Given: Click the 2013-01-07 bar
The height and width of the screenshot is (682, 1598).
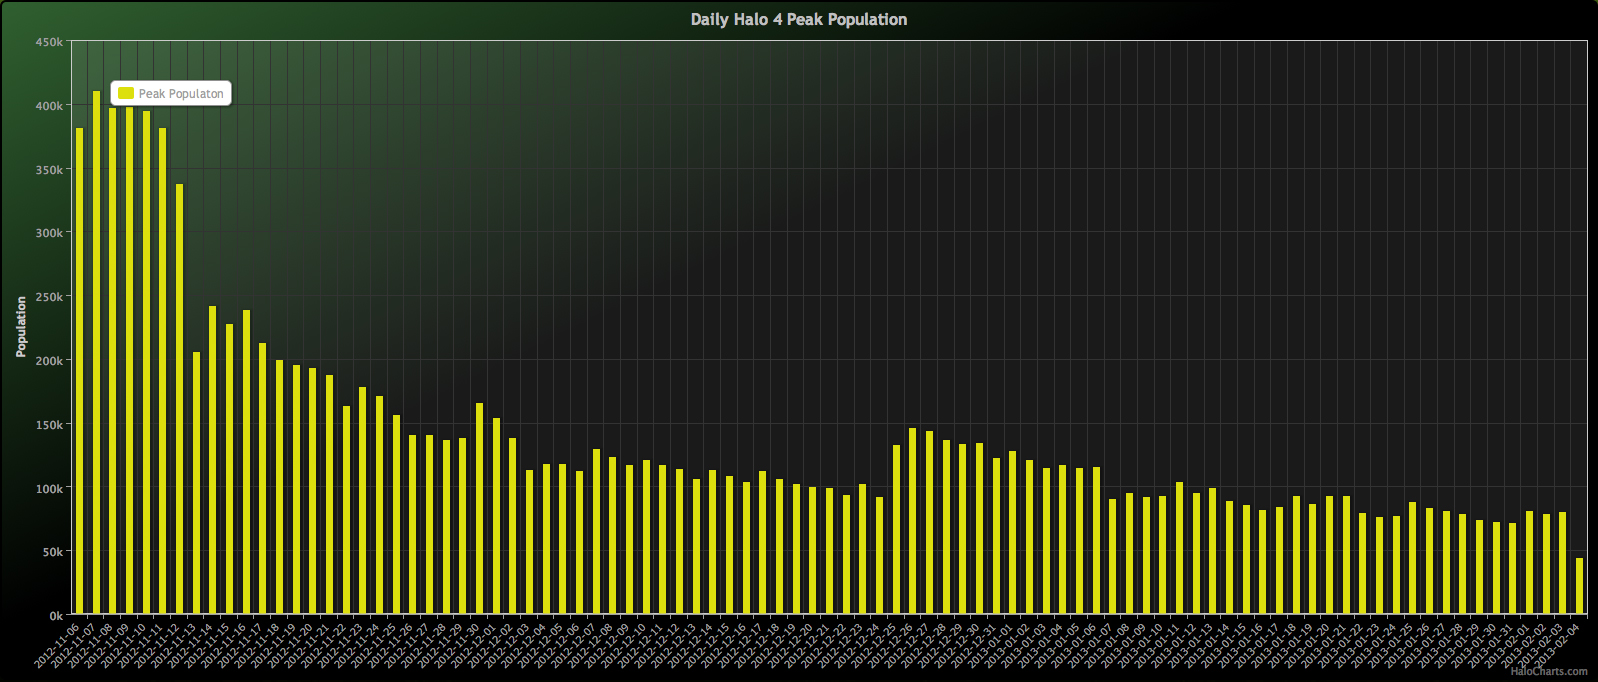Looking at the screenshot, I should click(1113, 556).
